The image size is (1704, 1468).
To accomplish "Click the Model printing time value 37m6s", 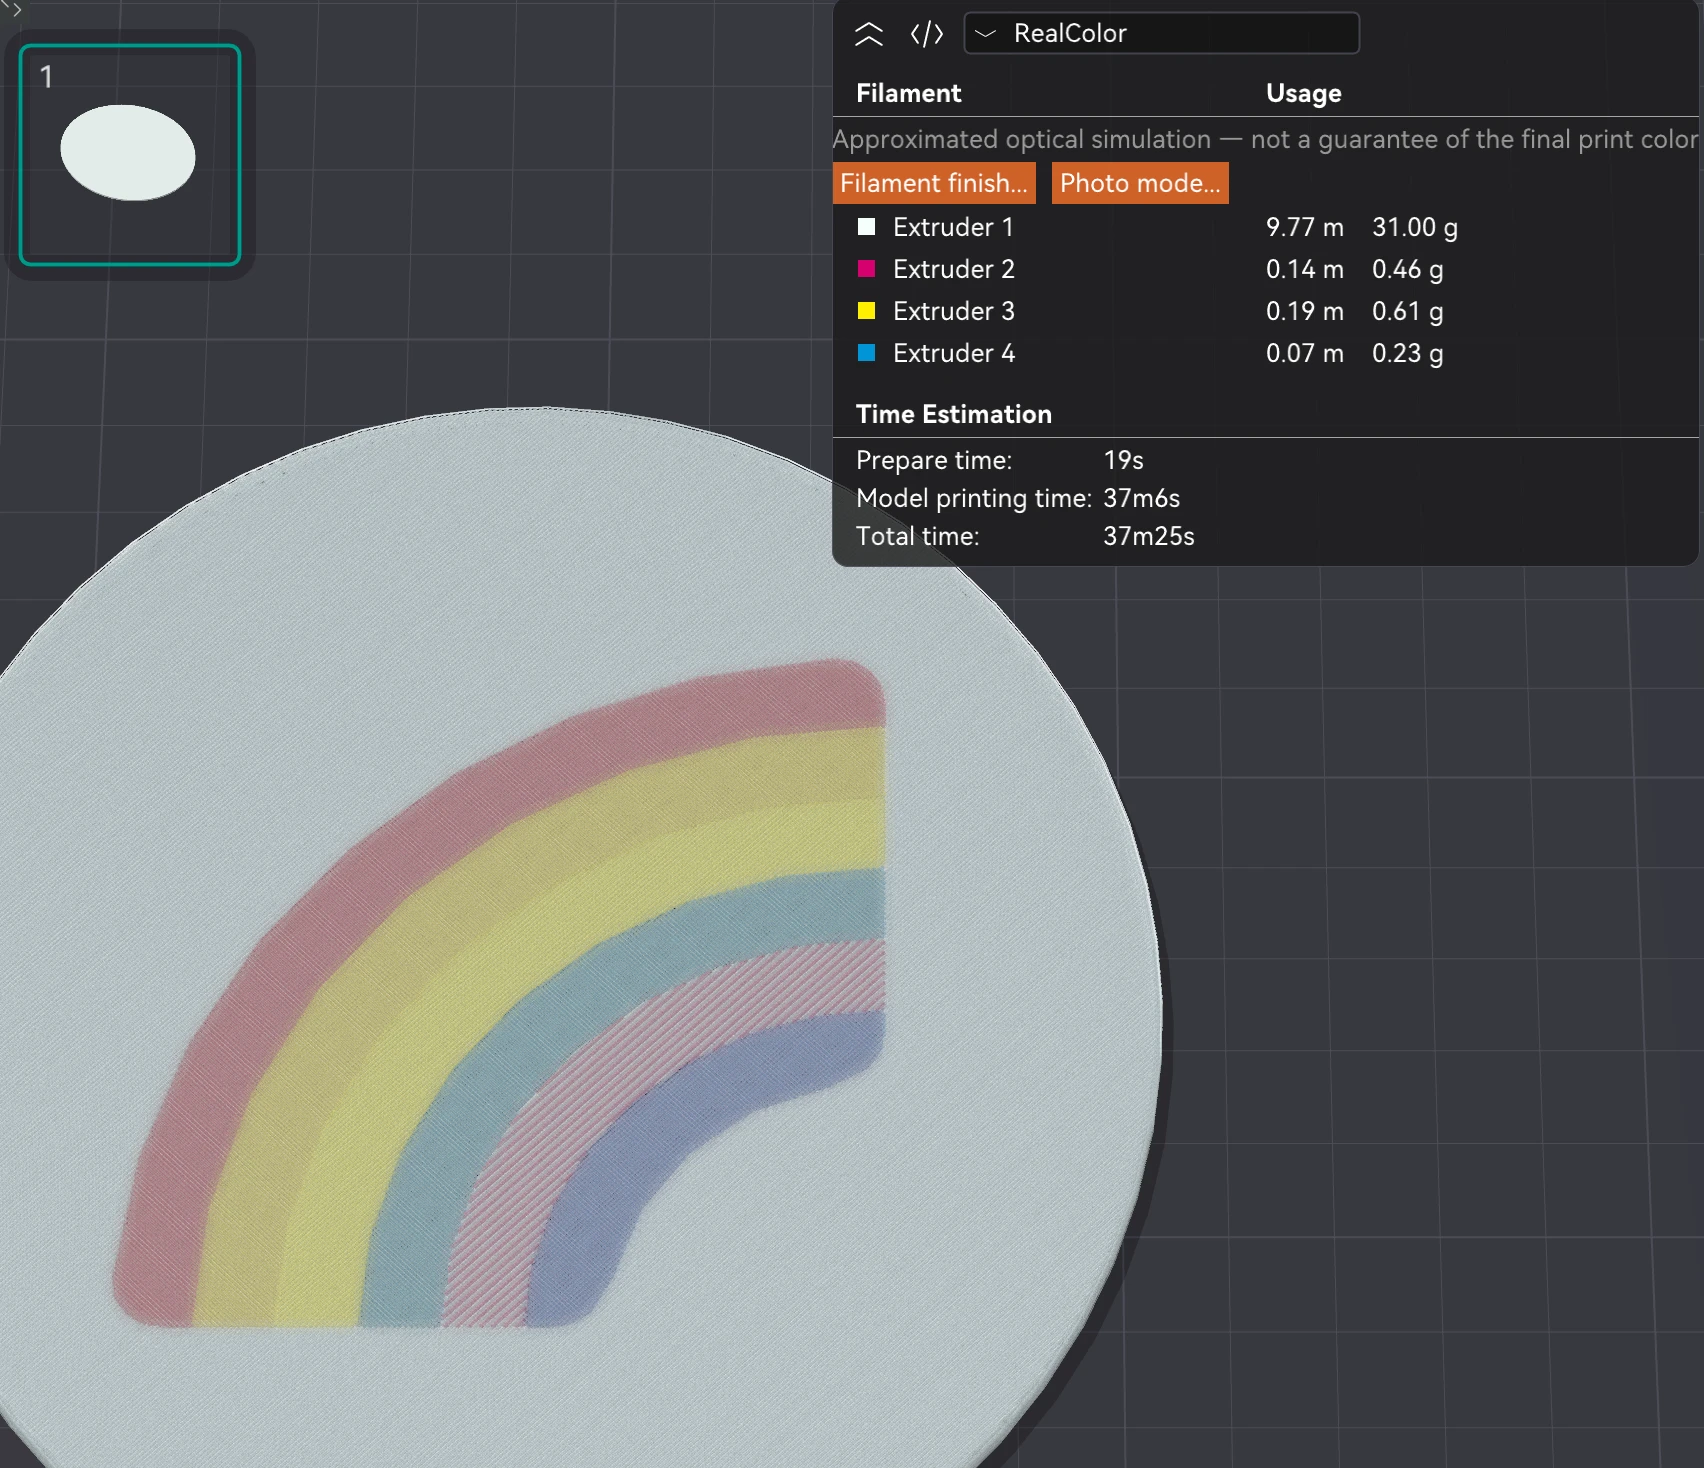I will [1142, 498].
